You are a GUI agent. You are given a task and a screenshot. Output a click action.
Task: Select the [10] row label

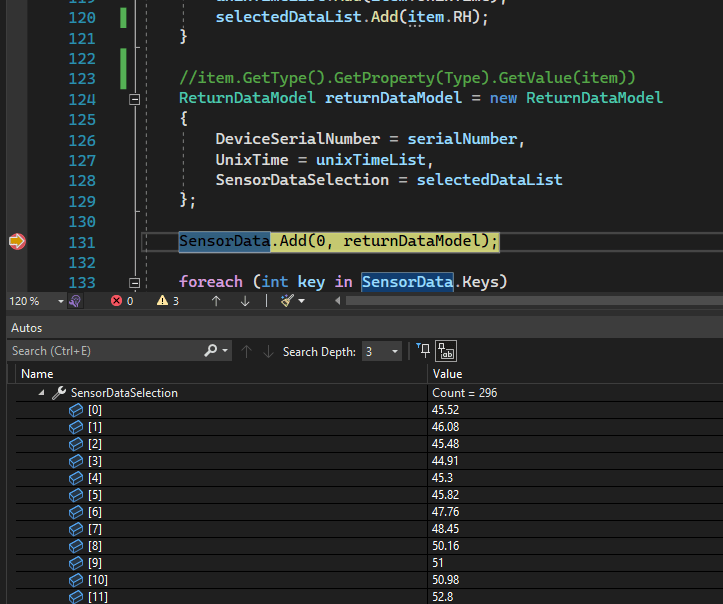click(98, 580)
